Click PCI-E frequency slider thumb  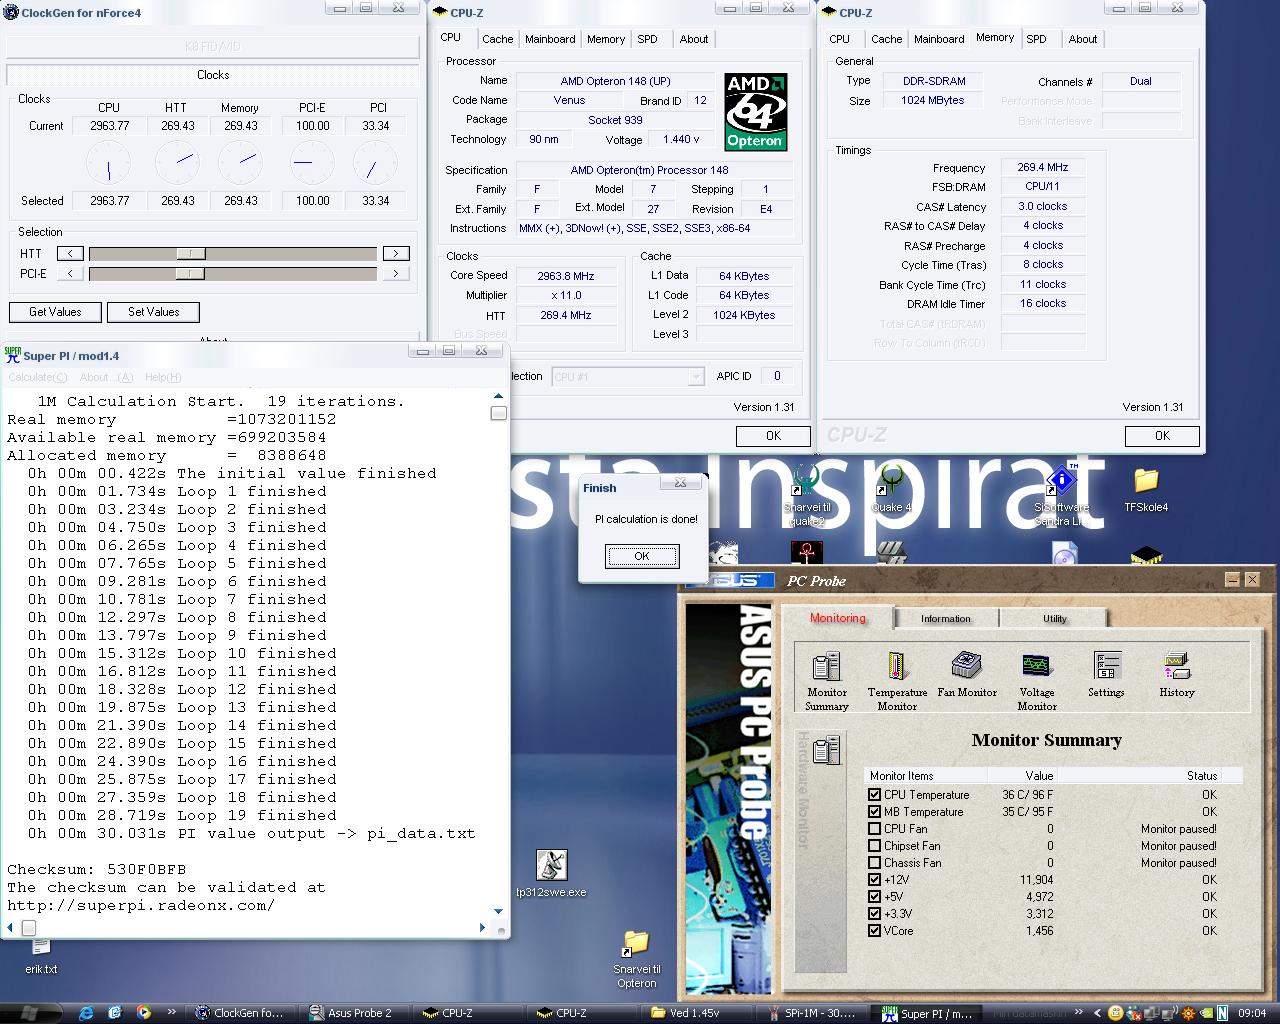point(190,273)
